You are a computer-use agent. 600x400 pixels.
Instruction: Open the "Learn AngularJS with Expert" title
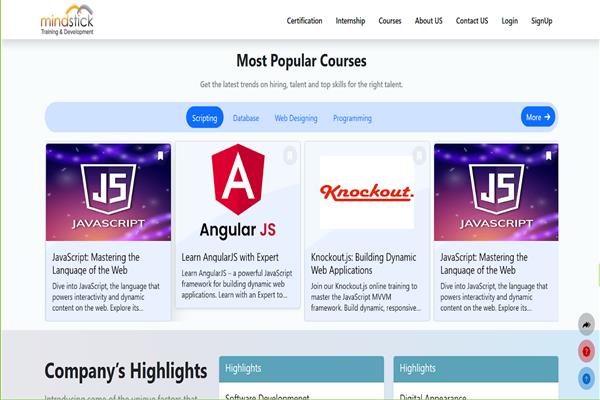230,257
